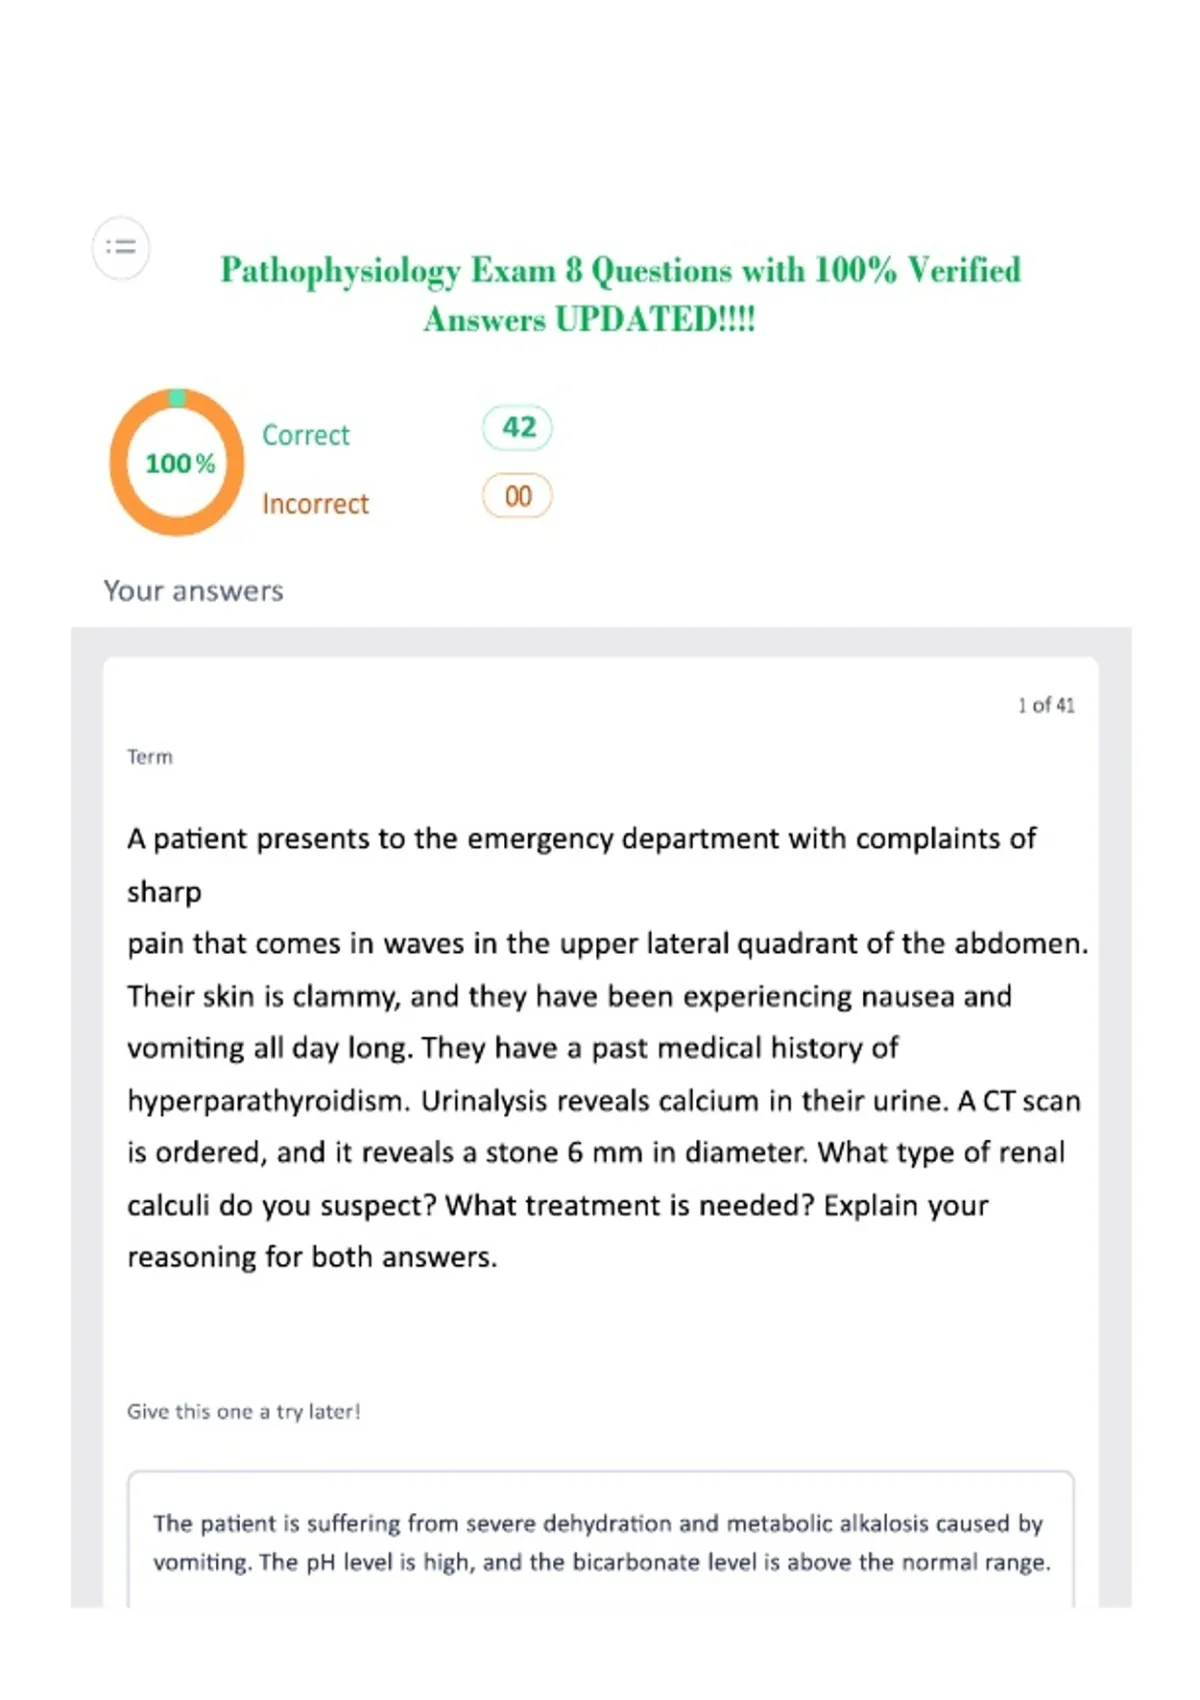Click the 1 of 41 counter
Screen dimensions: 1200x1700
tap(1046, 705)
